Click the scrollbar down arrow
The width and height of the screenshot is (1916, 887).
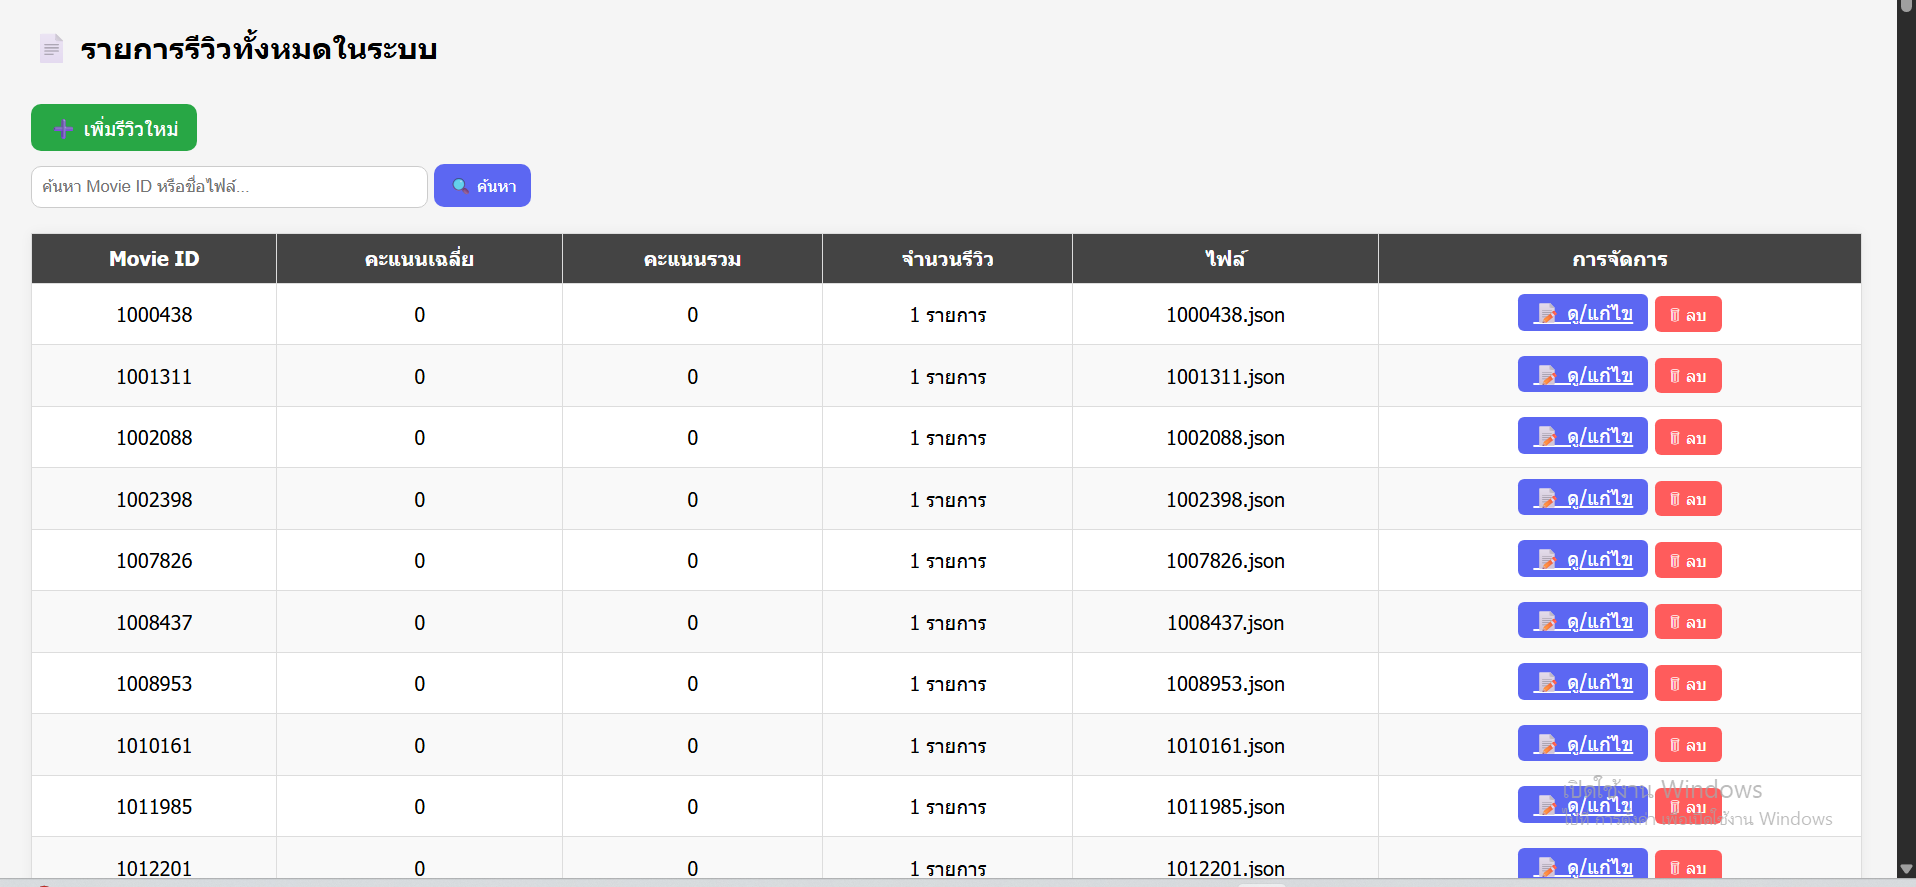tap(1906, 869)
